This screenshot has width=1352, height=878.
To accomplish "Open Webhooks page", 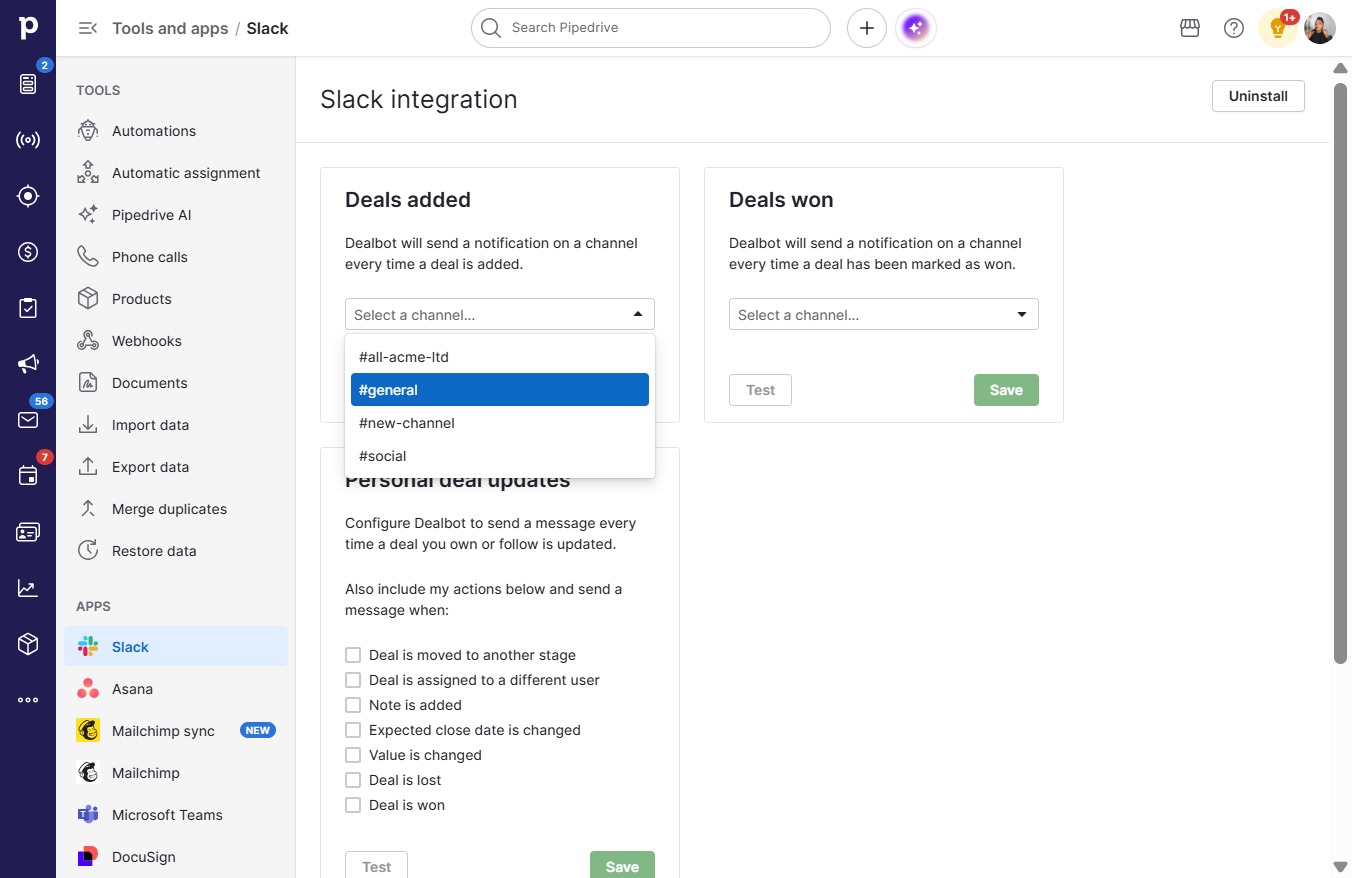I will tap(176, 341).
